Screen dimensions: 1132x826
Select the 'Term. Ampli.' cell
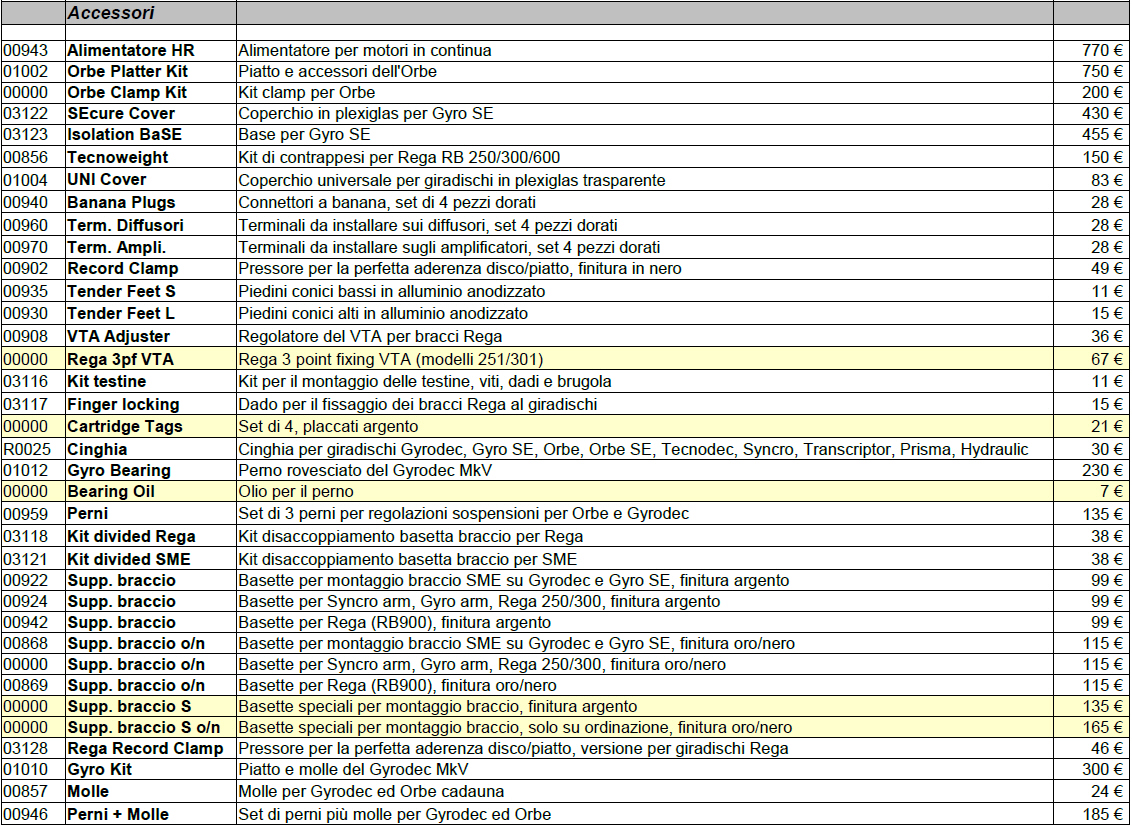pos(151,247)
